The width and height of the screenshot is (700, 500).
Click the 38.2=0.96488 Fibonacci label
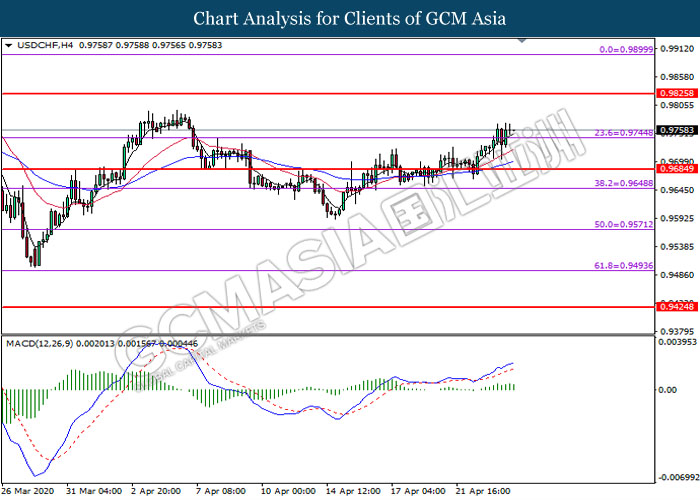pyautogui.click(x=624, y=183)
